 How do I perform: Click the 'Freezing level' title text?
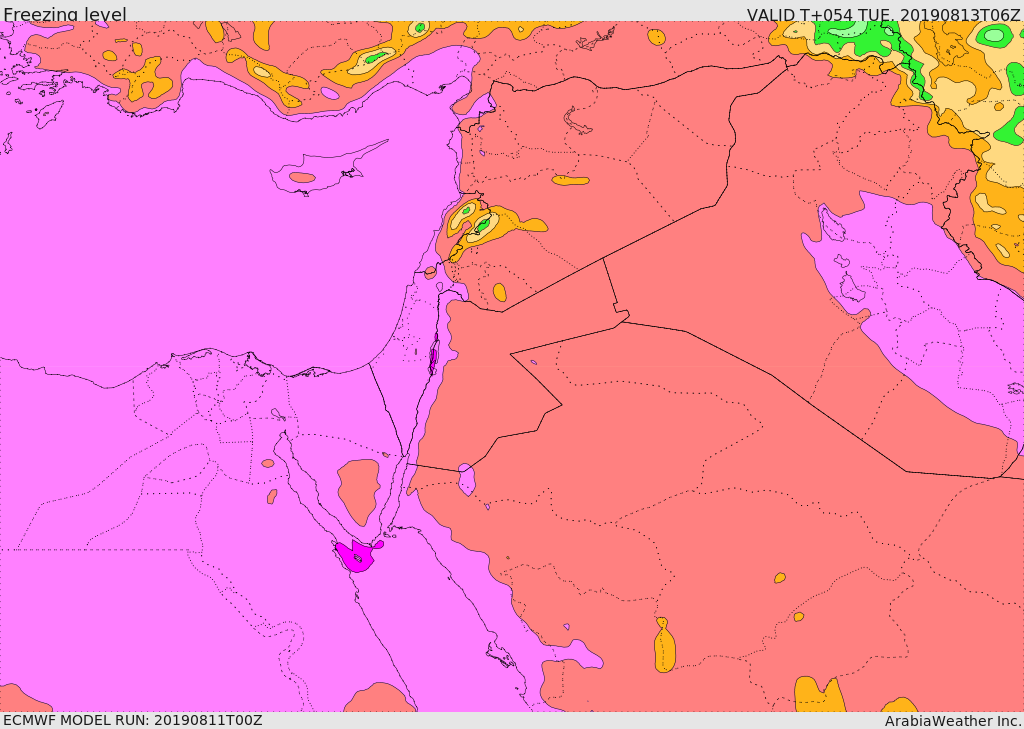65,14
